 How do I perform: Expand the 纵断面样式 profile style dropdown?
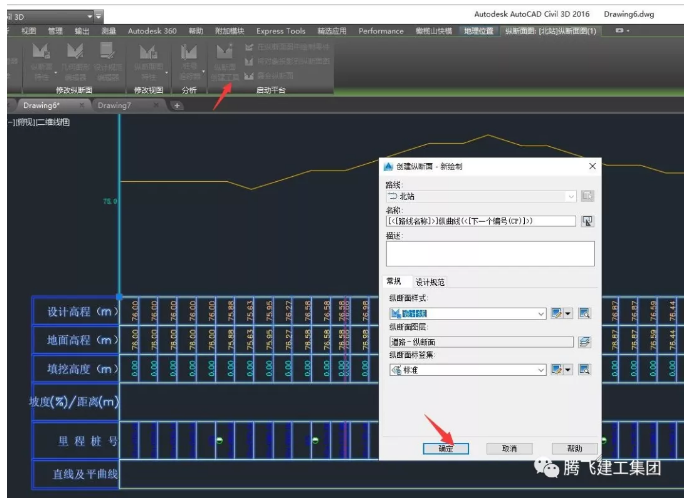(541, 314)
